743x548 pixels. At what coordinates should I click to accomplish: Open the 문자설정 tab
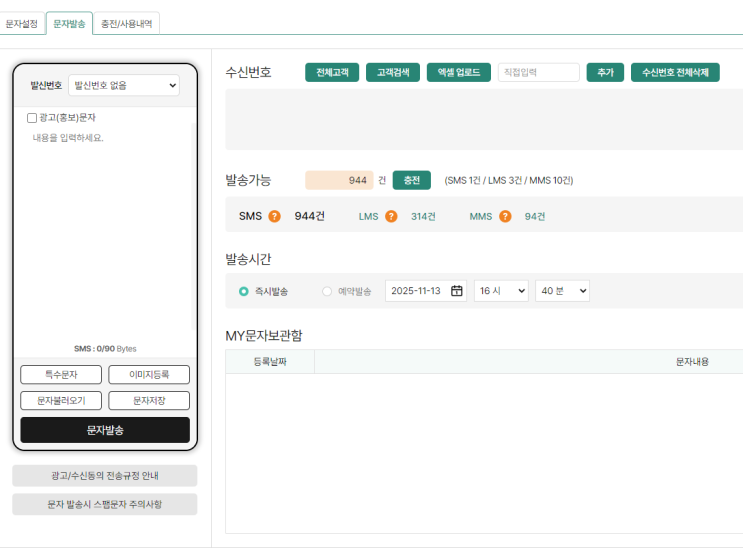point(22,24)
